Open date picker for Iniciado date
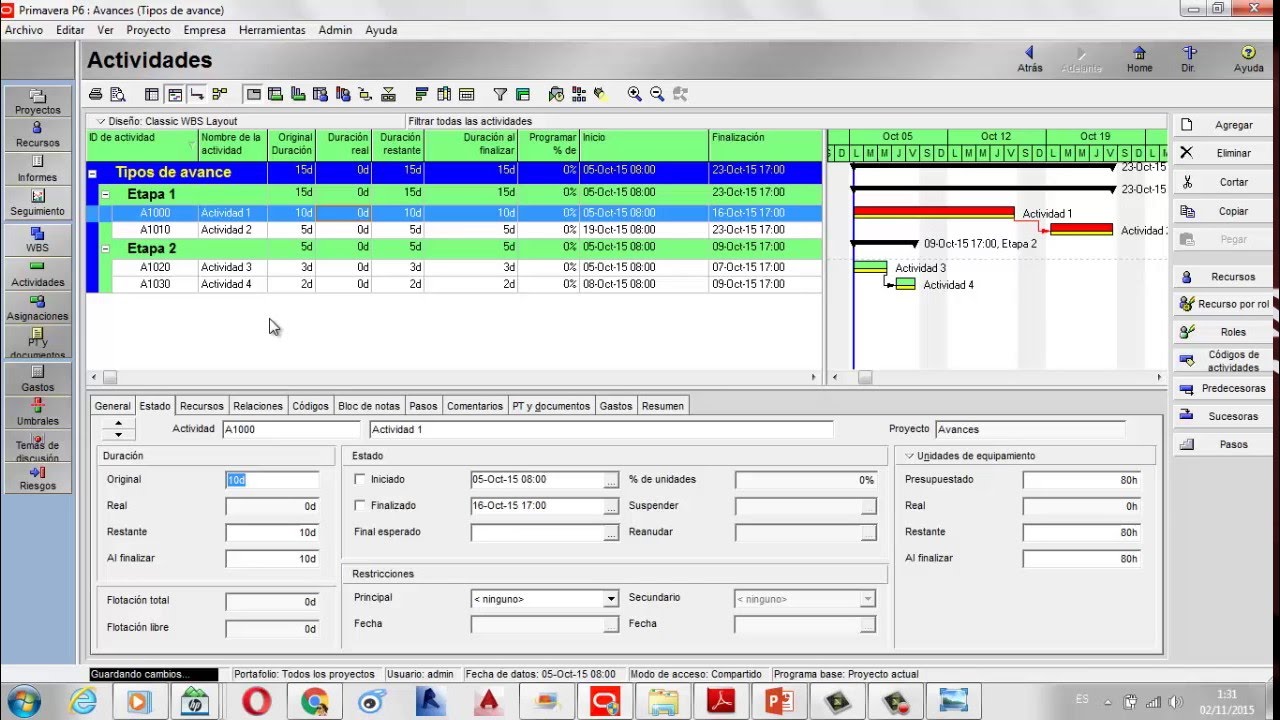Screen dimensions: 1280x720 click(x=610, y=481)
